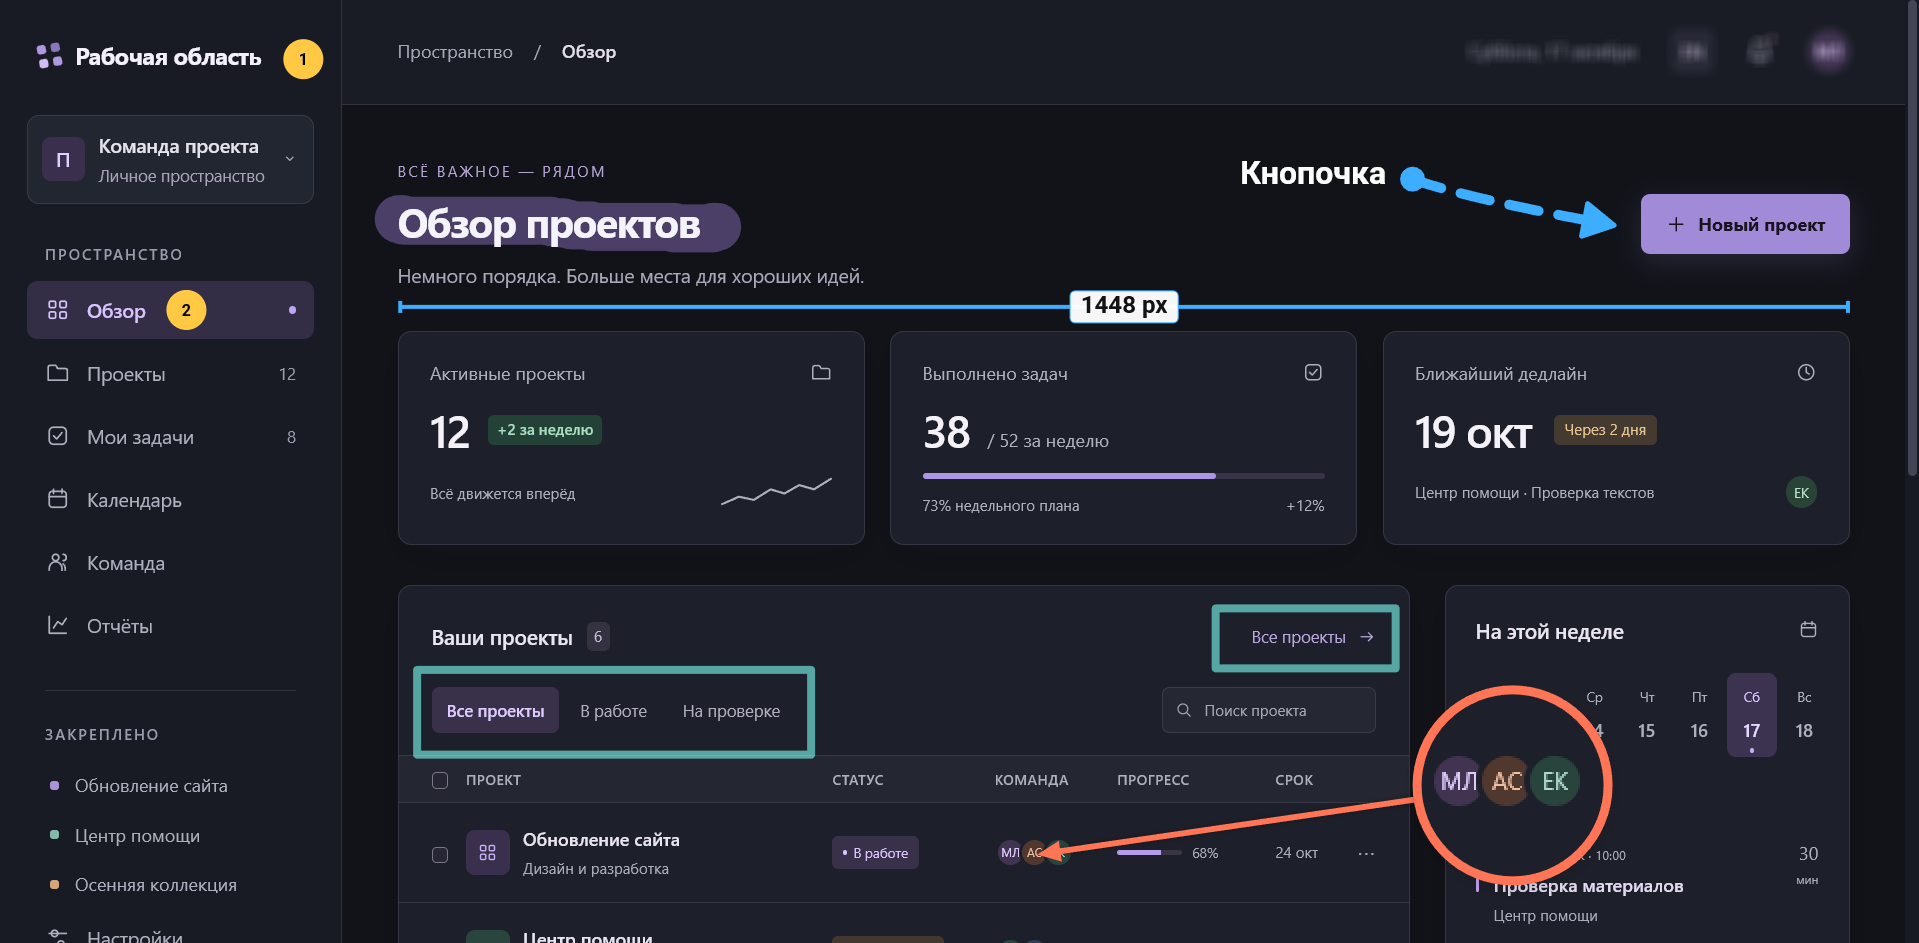Click the Через 2 дня badge

pyautogui.click(x=1605, y=430)
